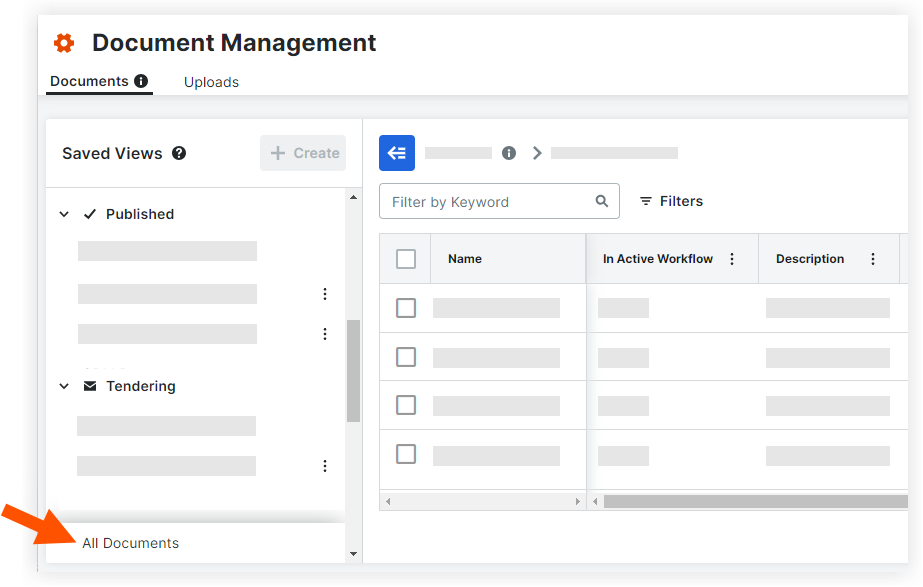The height and width of the screenshot is (587, 923).
Task: Click the Name pane scroll left arrow
Action: [x=388, y=502]
